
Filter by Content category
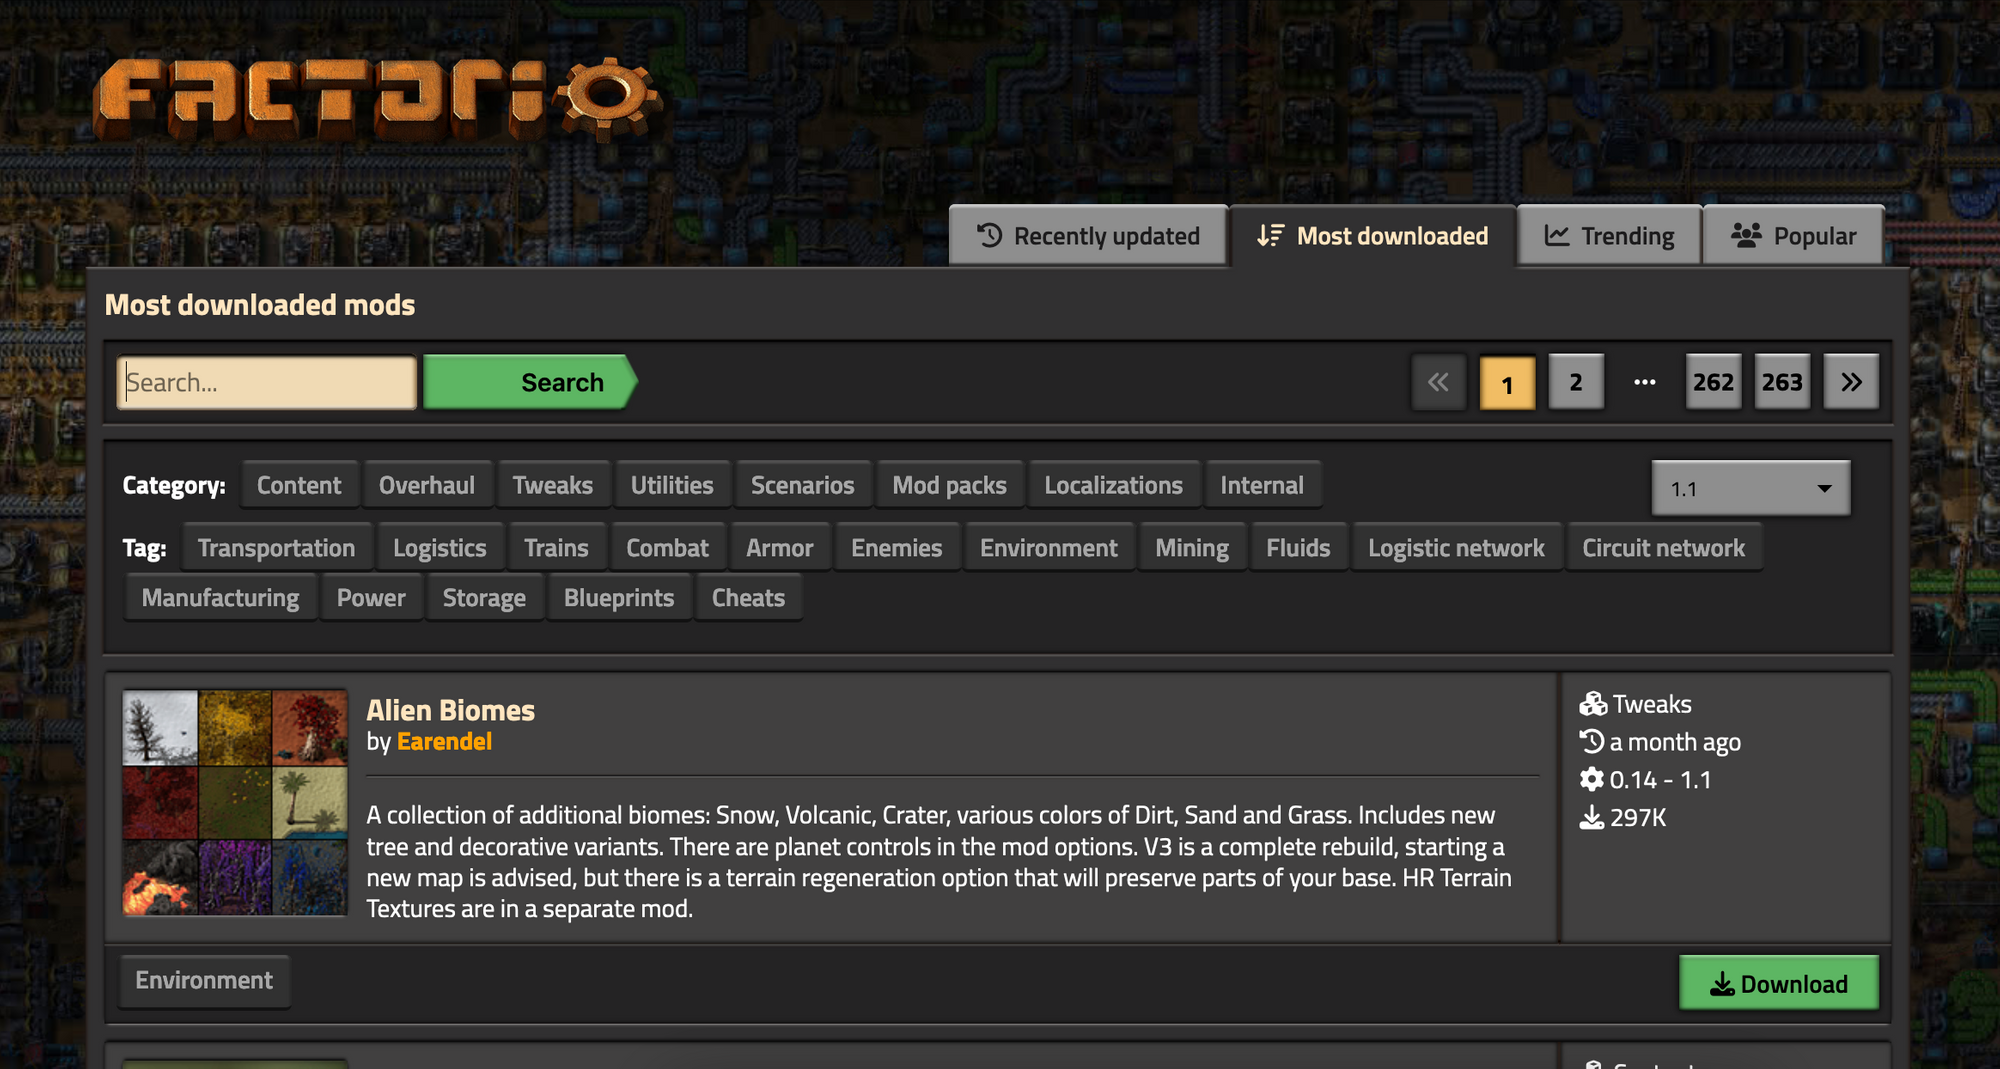[x=299, y=485]
